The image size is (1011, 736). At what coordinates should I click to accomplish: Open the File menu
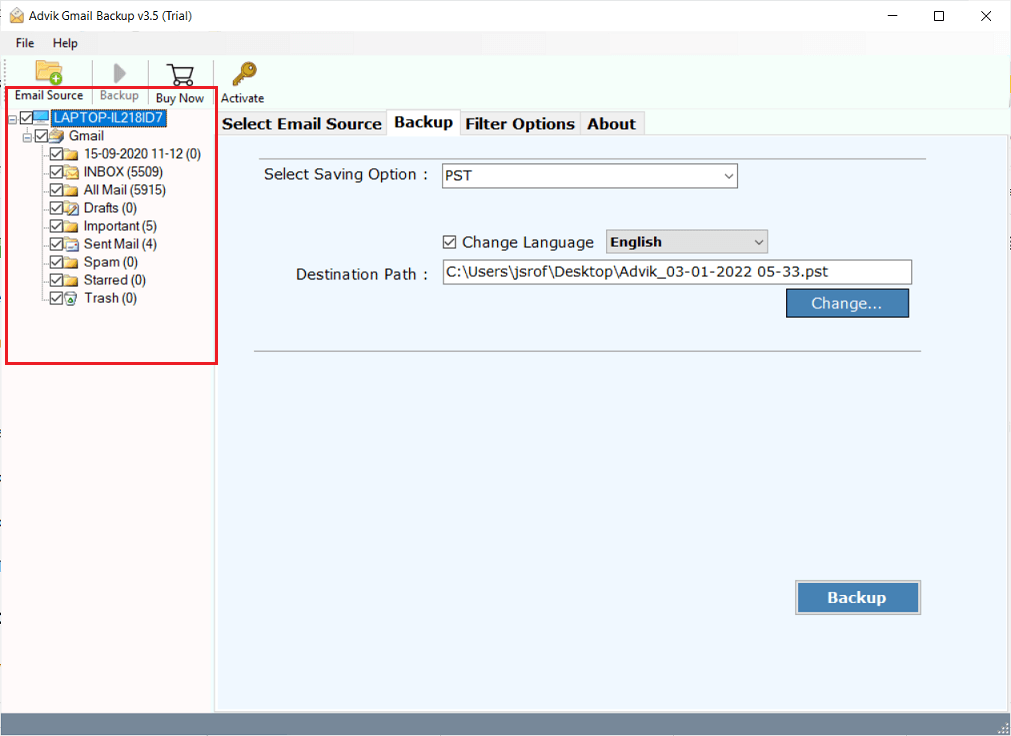[25, 43]
